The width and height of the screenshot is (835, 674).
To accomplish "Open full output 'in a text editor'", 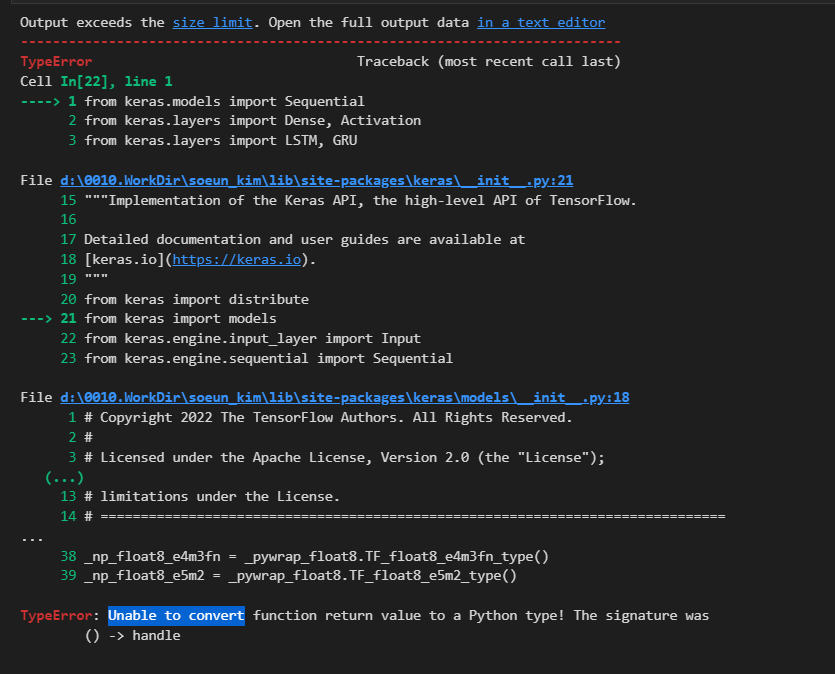I will click(541, 22).
